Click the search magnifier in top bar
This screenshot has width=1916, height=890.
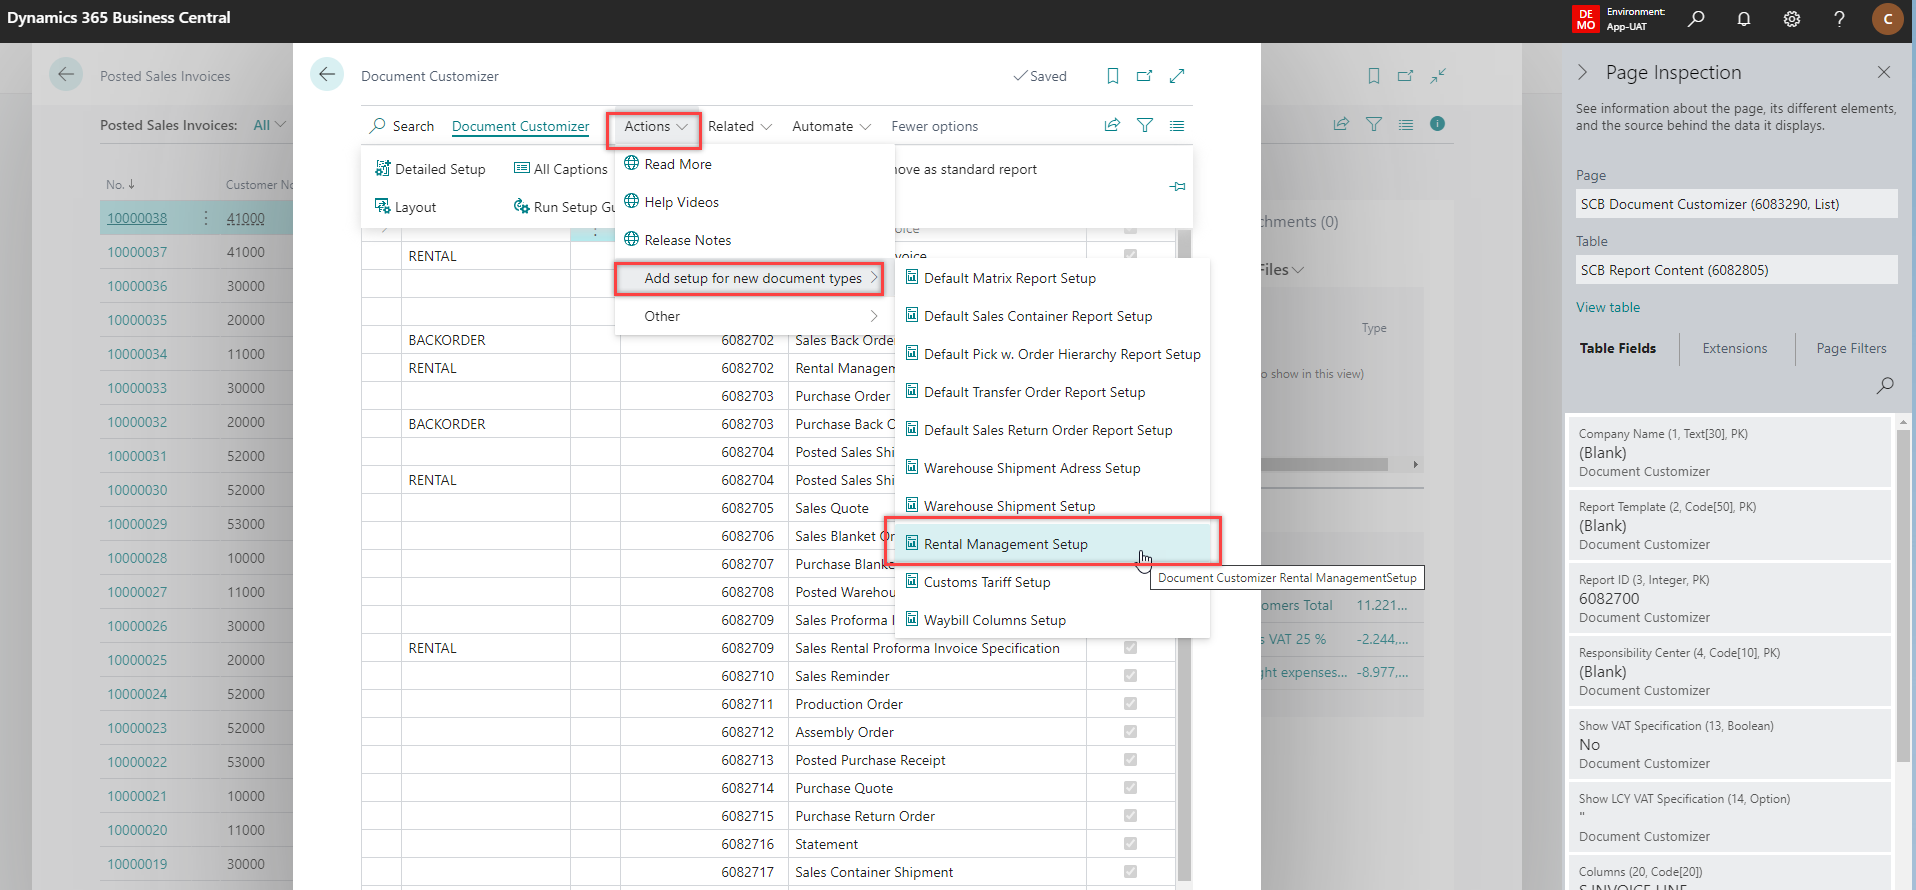(x=1696, y=19)
